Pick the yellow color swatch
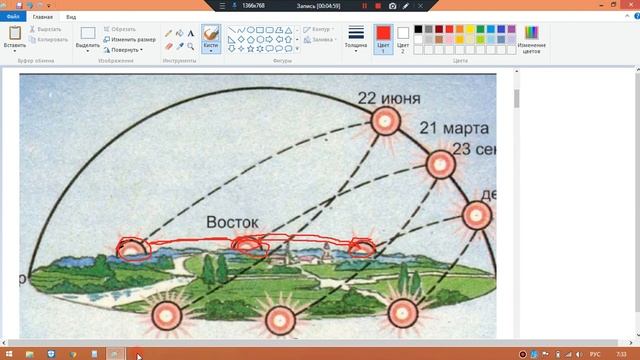Screen dimensions: 640x360 (x=470, y=29)
